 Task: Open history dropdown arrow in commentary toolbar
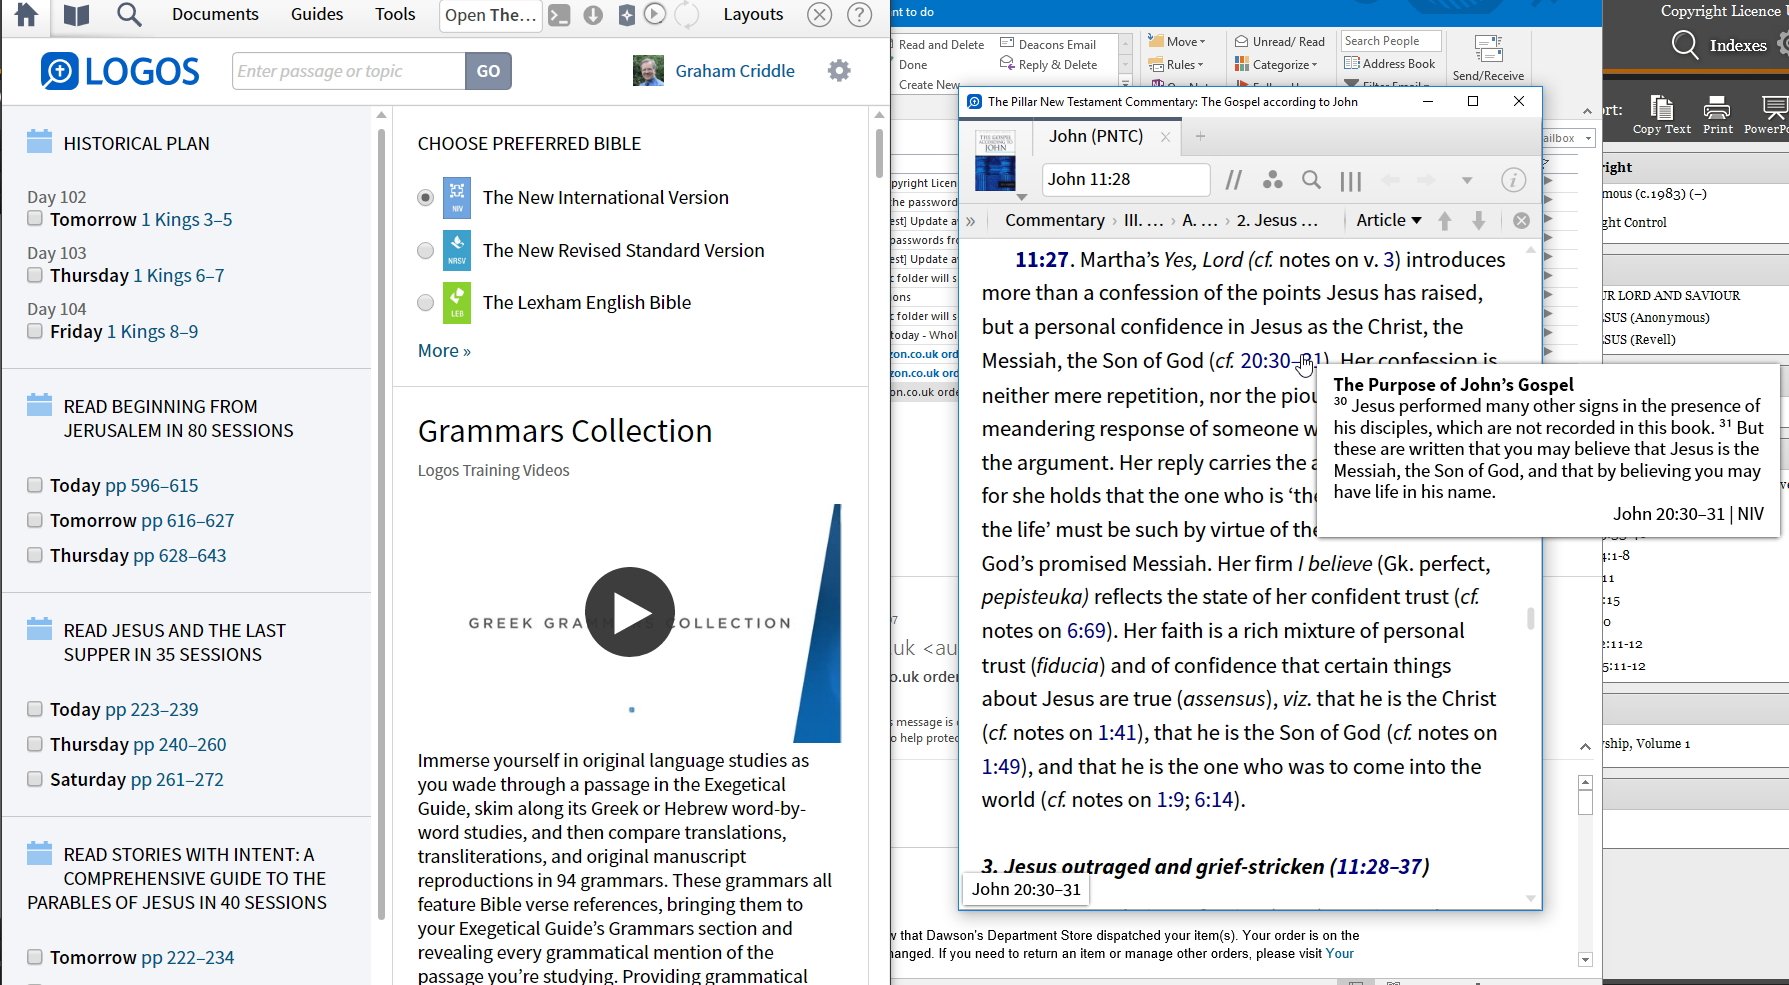pos(1467,181)
